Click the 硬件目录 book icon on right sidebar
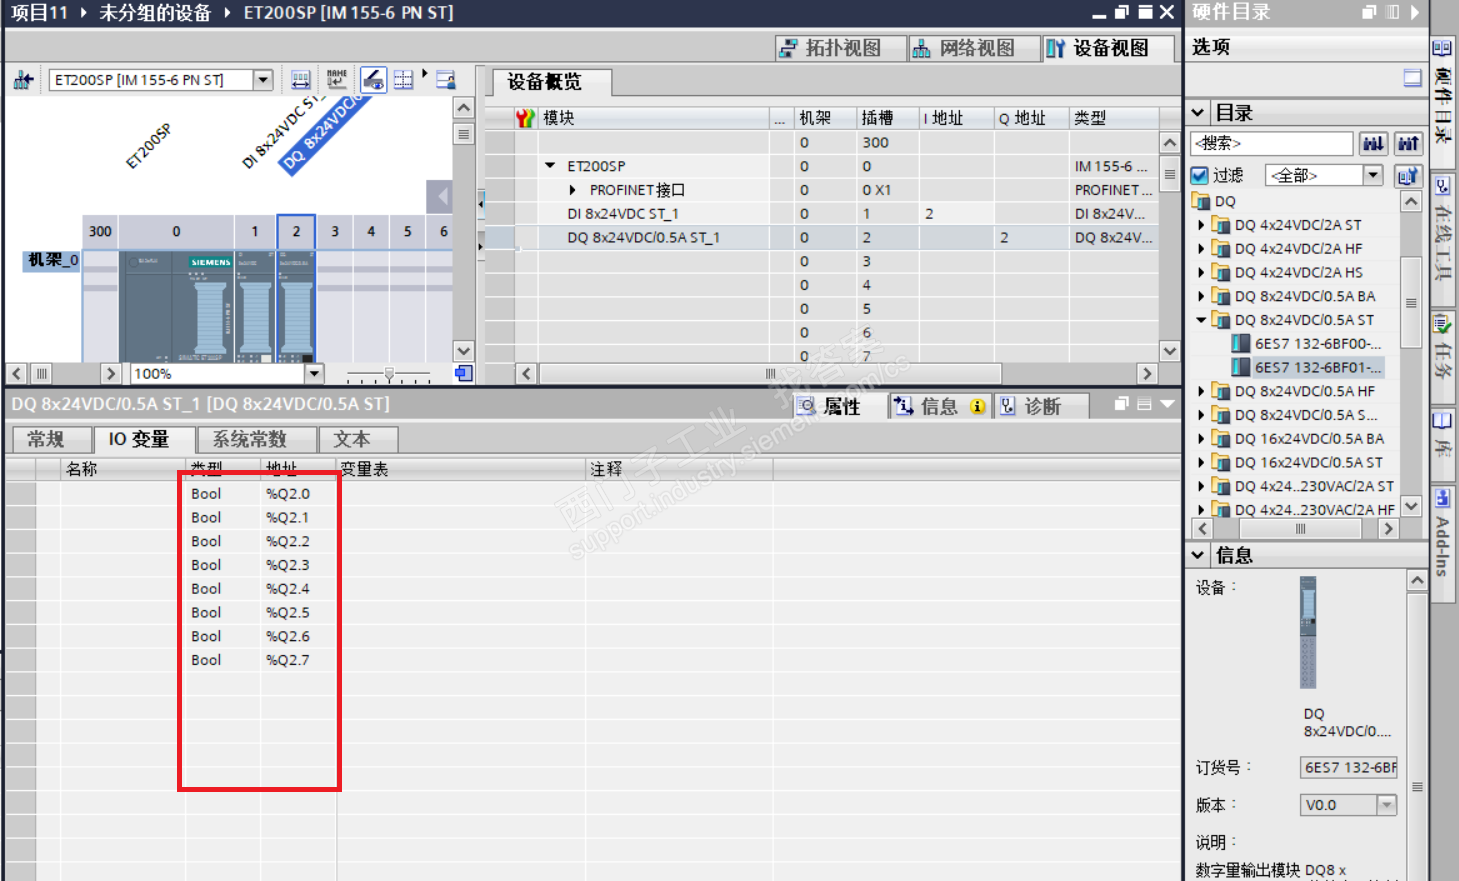 coord(1442,48)
